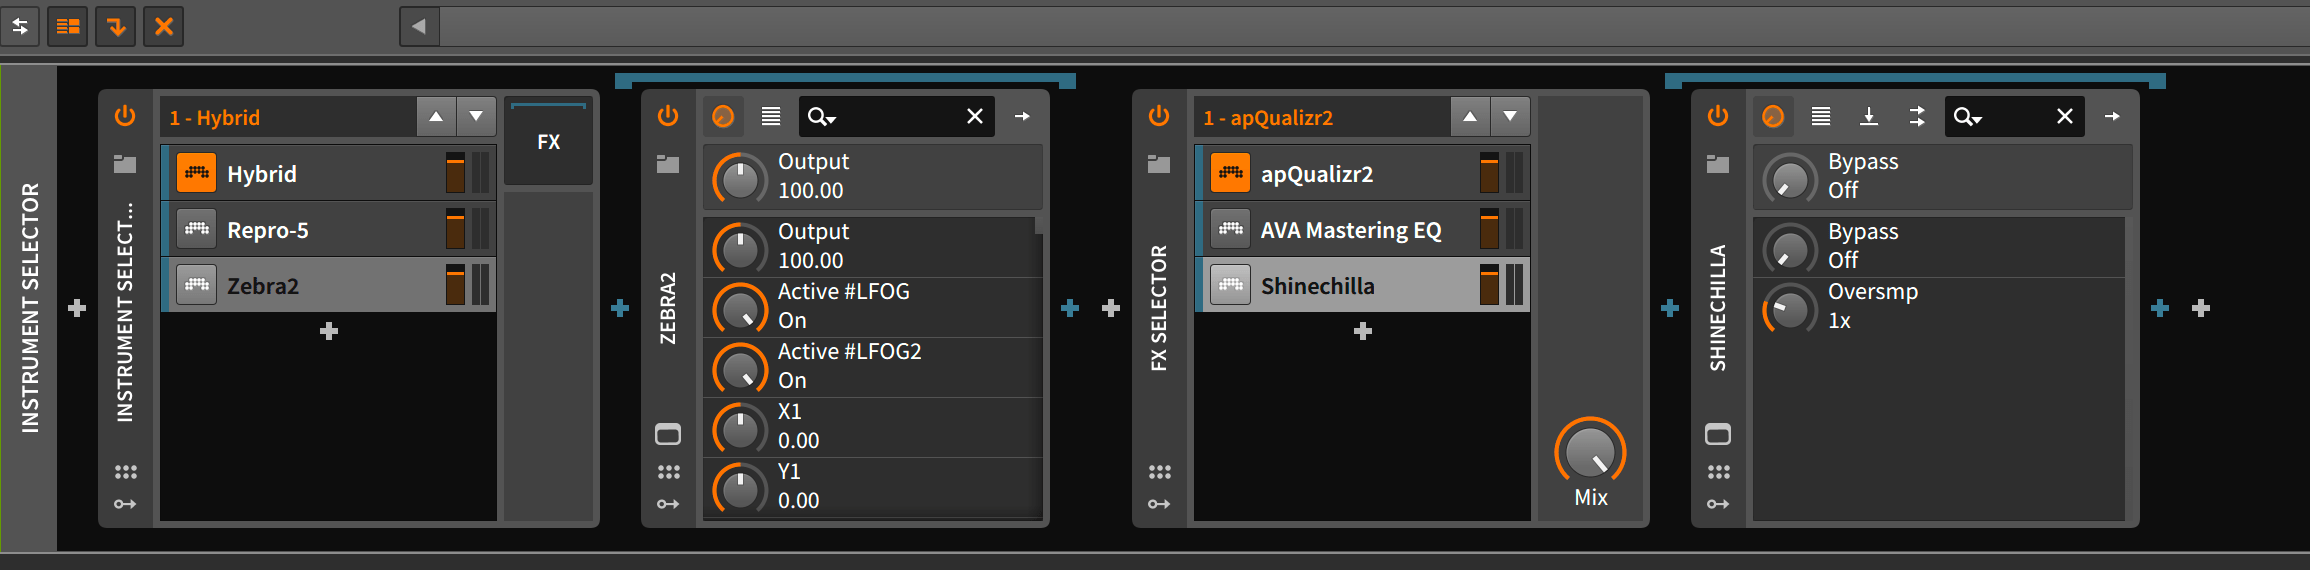Select previous FX with up arrow beside apQualizr2
Image resolution: width=2310 pixels, height=570 pixels.
click(1470, 117)
